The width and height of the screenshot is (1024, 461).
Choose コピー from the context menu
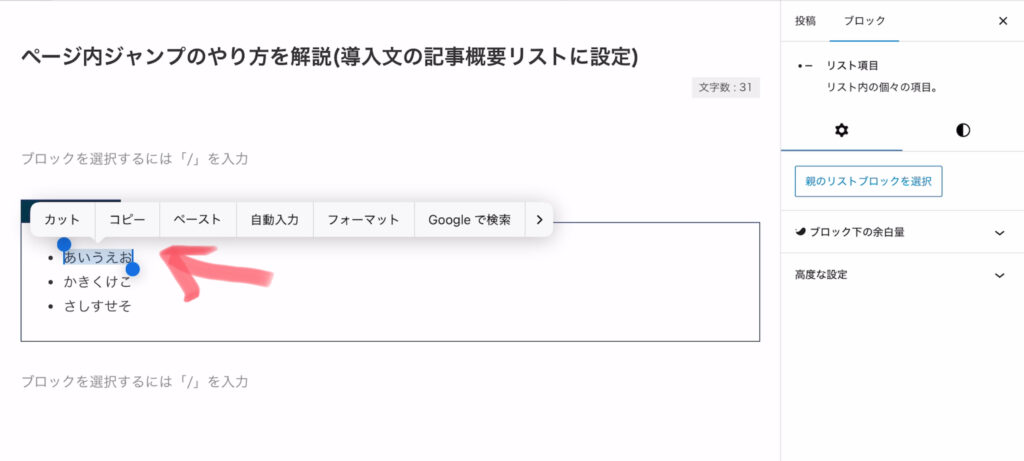pos(127,219)
